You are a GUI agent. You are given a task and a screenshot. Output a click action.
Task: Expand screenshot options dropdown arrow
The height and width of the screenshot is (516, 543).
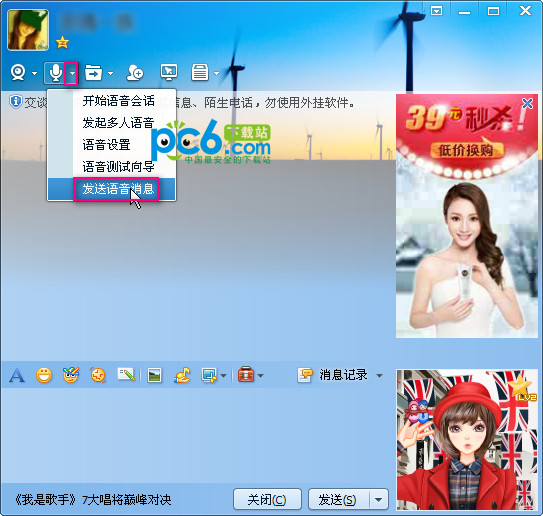coord(223,375)
